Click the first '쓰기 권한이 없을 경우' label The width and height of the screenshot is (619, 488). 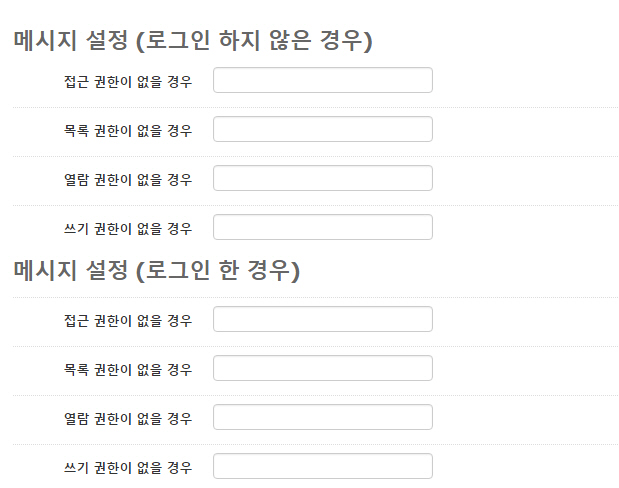127,228
